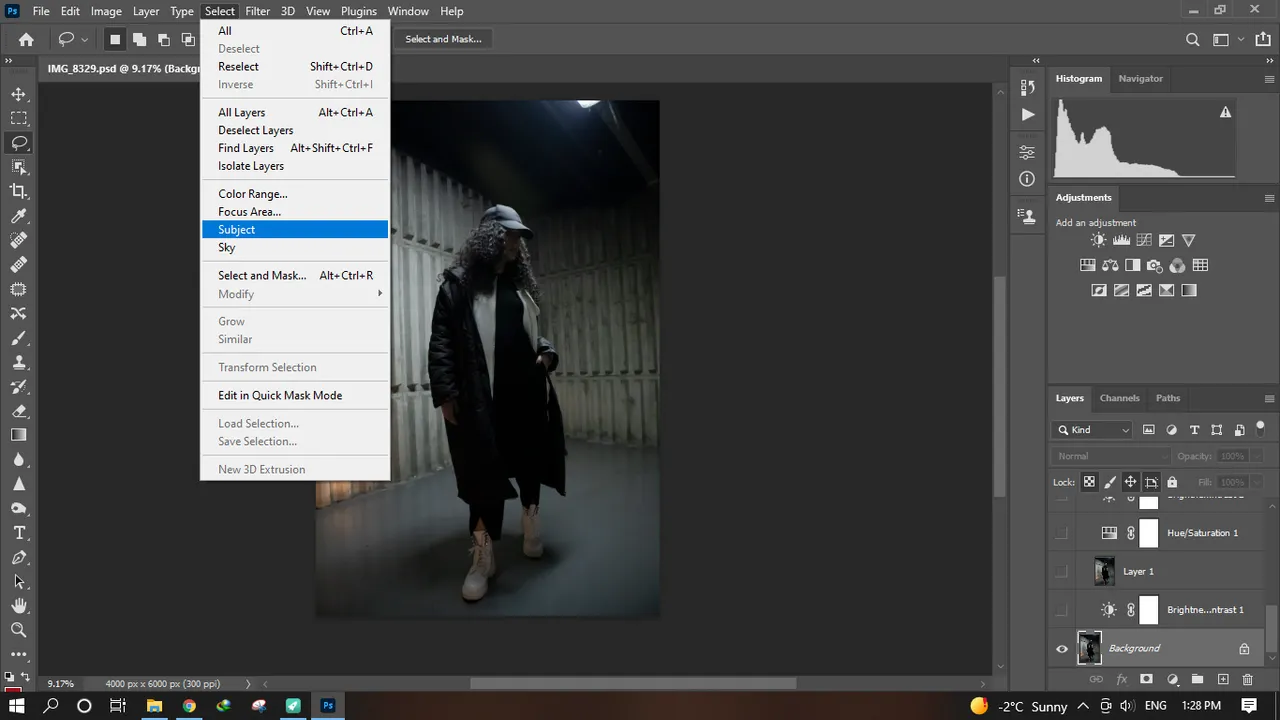
Task: Show the Hue/Saturation 1 layer
Action: coord(1061,533)
